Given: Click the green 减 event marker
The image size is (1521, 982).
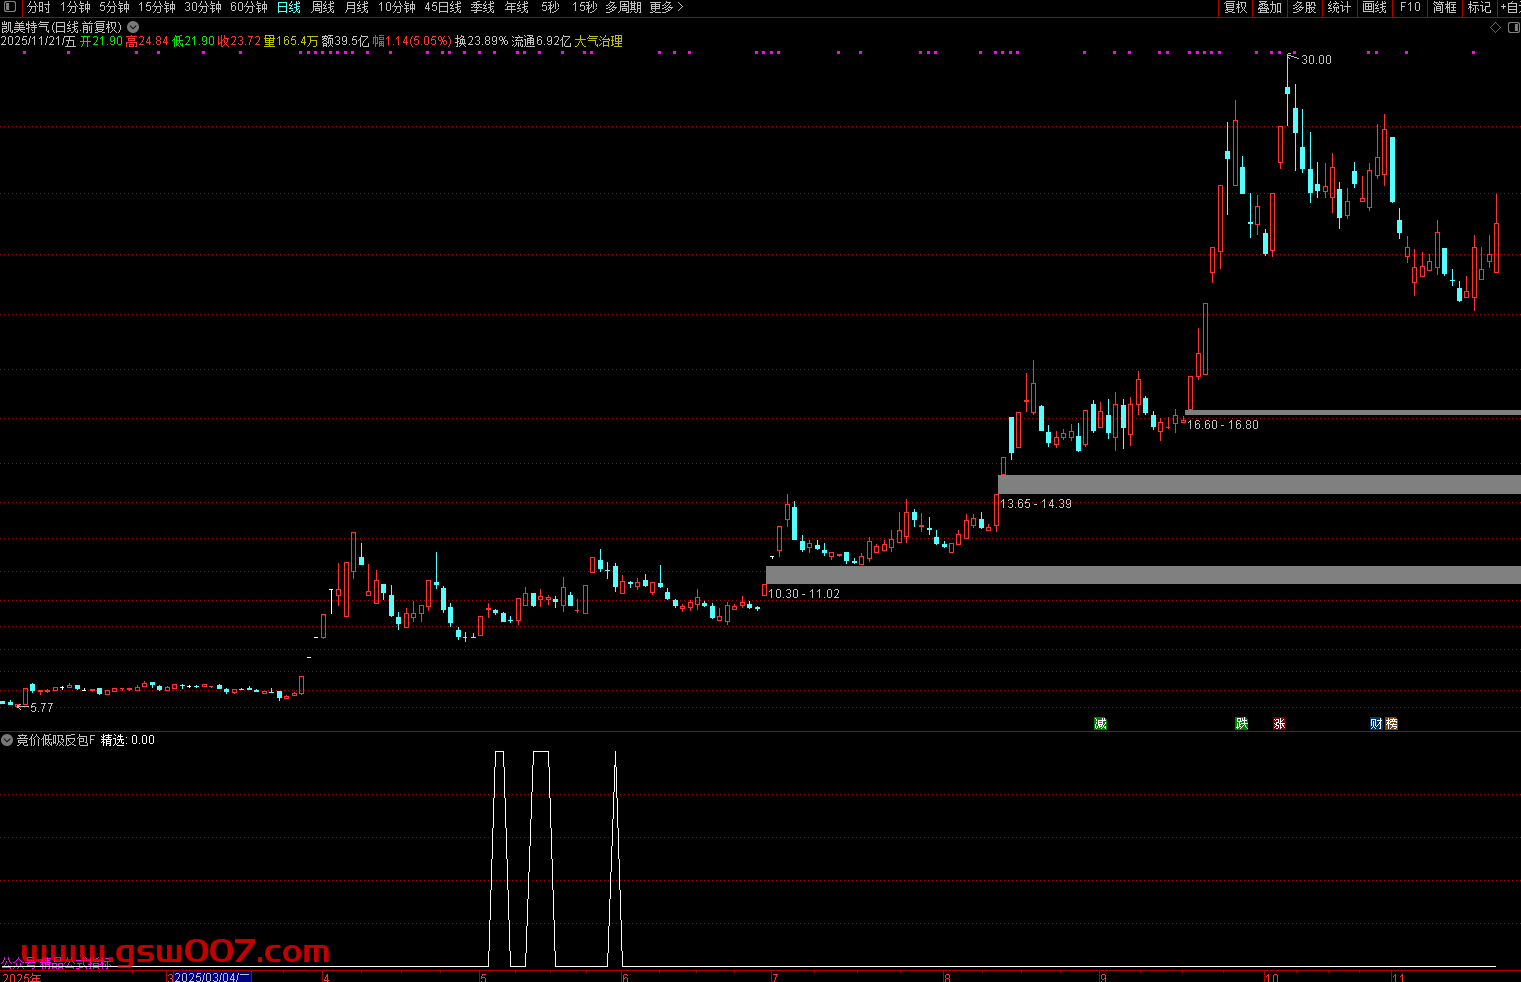Looking at the screenshot, I should [1100, 723].
